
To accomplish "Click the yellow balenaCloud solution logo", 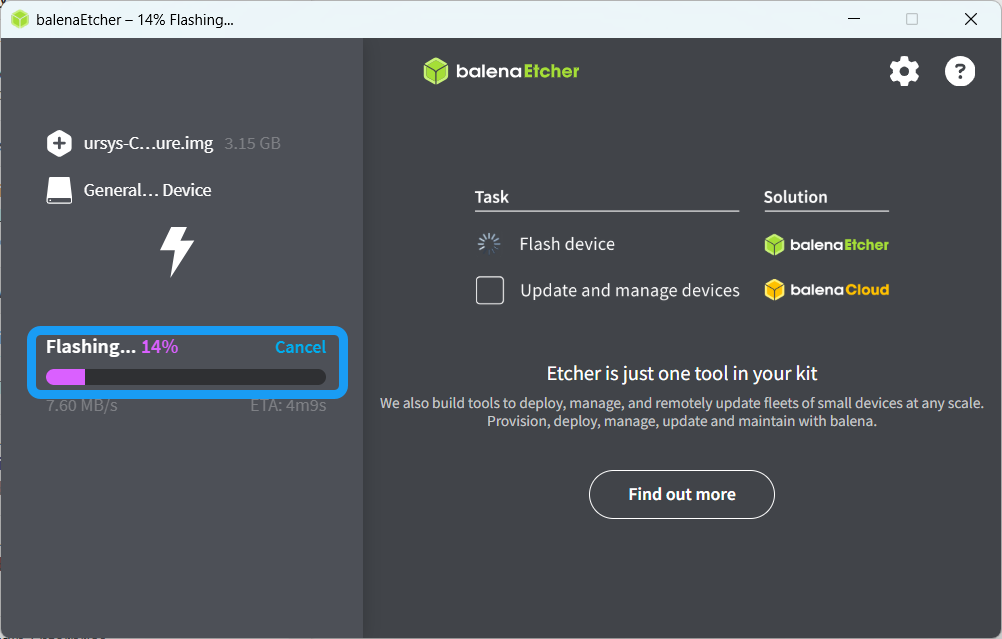I will click(826, 290).
